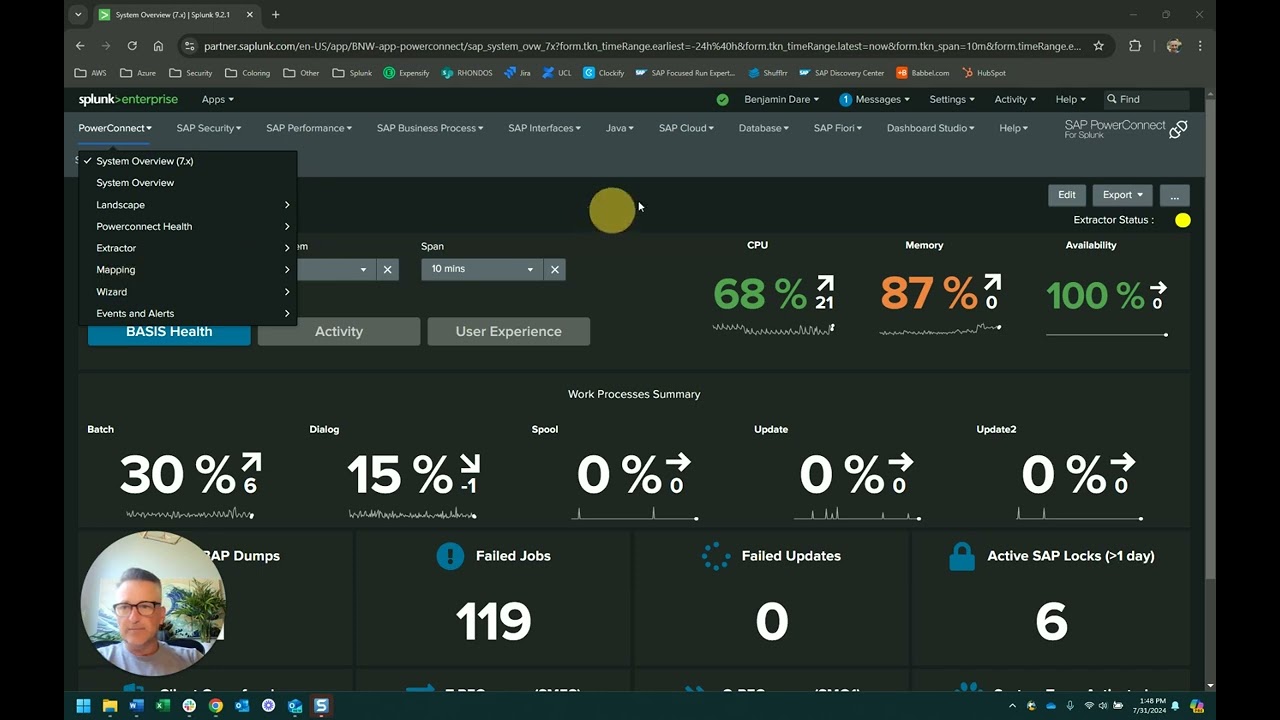Reload the page with browser refresh icon
This screenshot has width=1280, height=720.
[132, 46]
